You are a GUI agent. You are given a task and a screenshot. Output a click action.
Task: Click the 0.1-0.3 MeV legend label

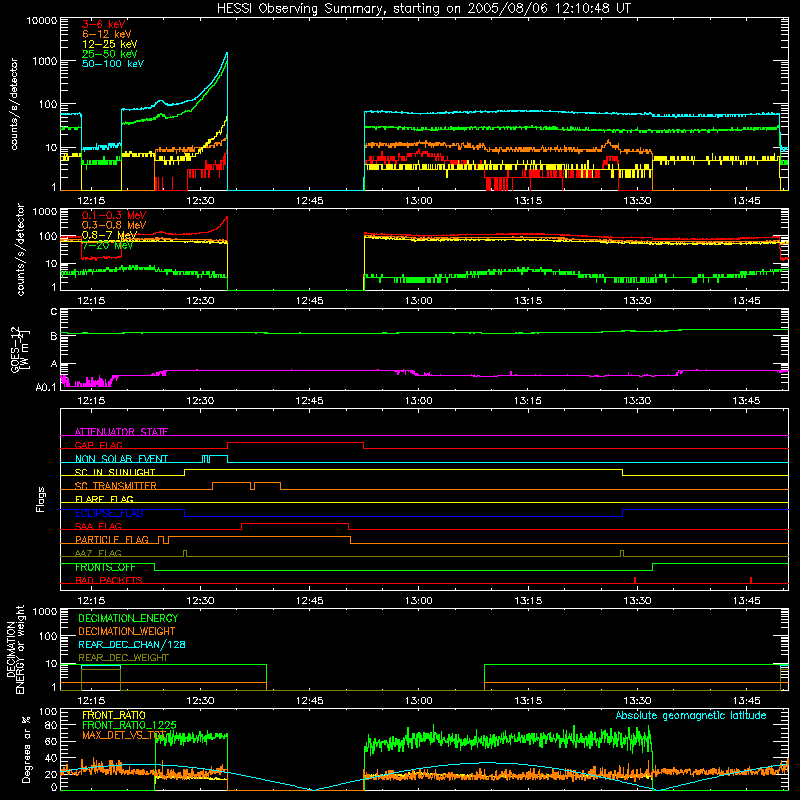click(114, 215)
